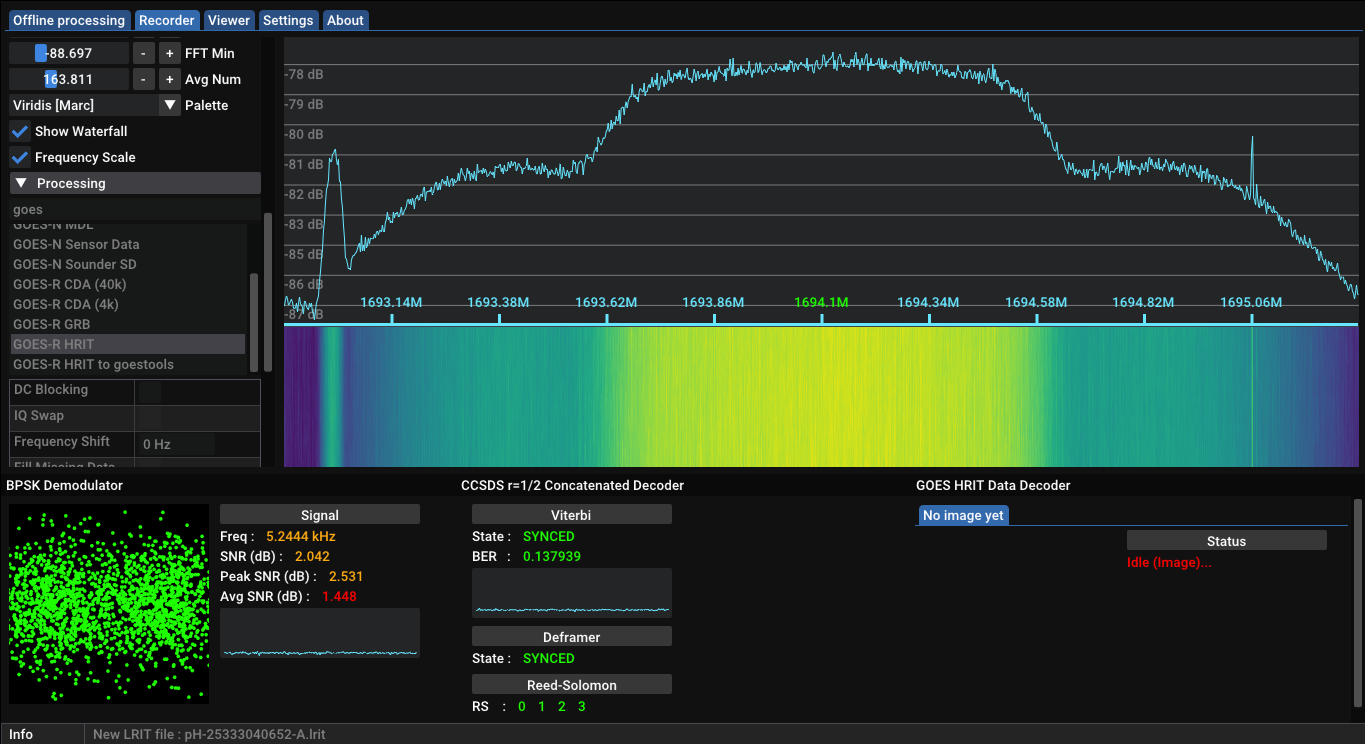Select the No image yet tab

(x=963, y=515)
